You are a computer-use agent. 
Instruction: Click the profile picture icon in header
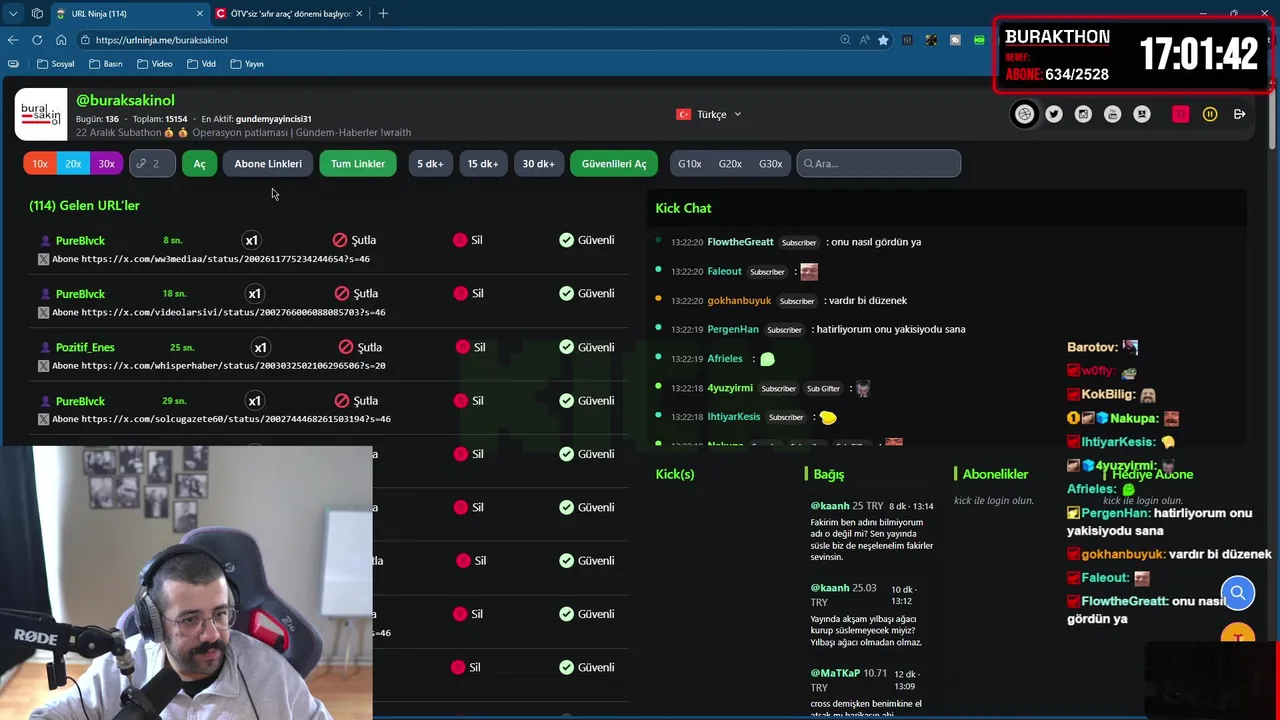point(1142,114)
